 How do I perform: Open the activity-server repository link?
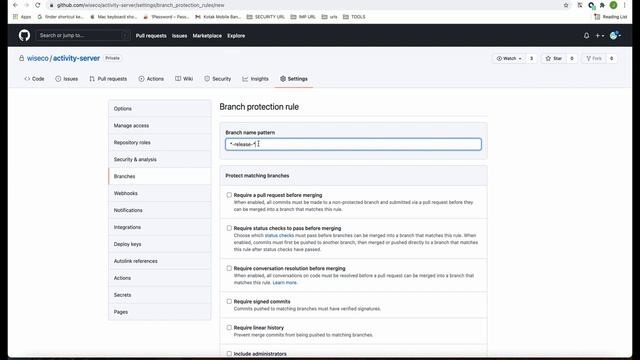(x=76, y=58)
